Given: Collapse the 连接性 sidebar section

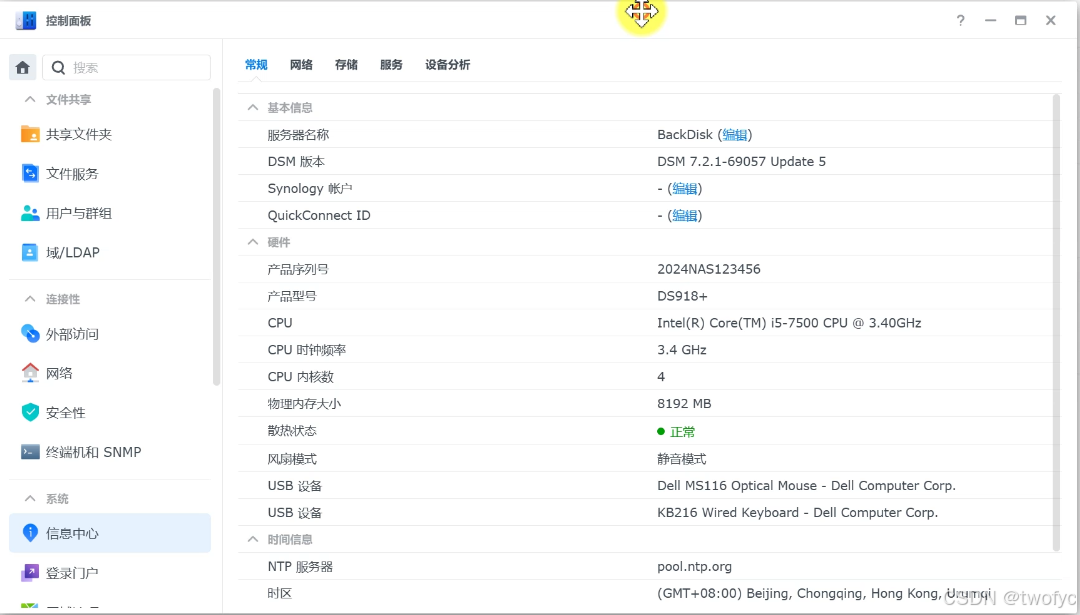Looking at the screenshot, I should point(30,299).
